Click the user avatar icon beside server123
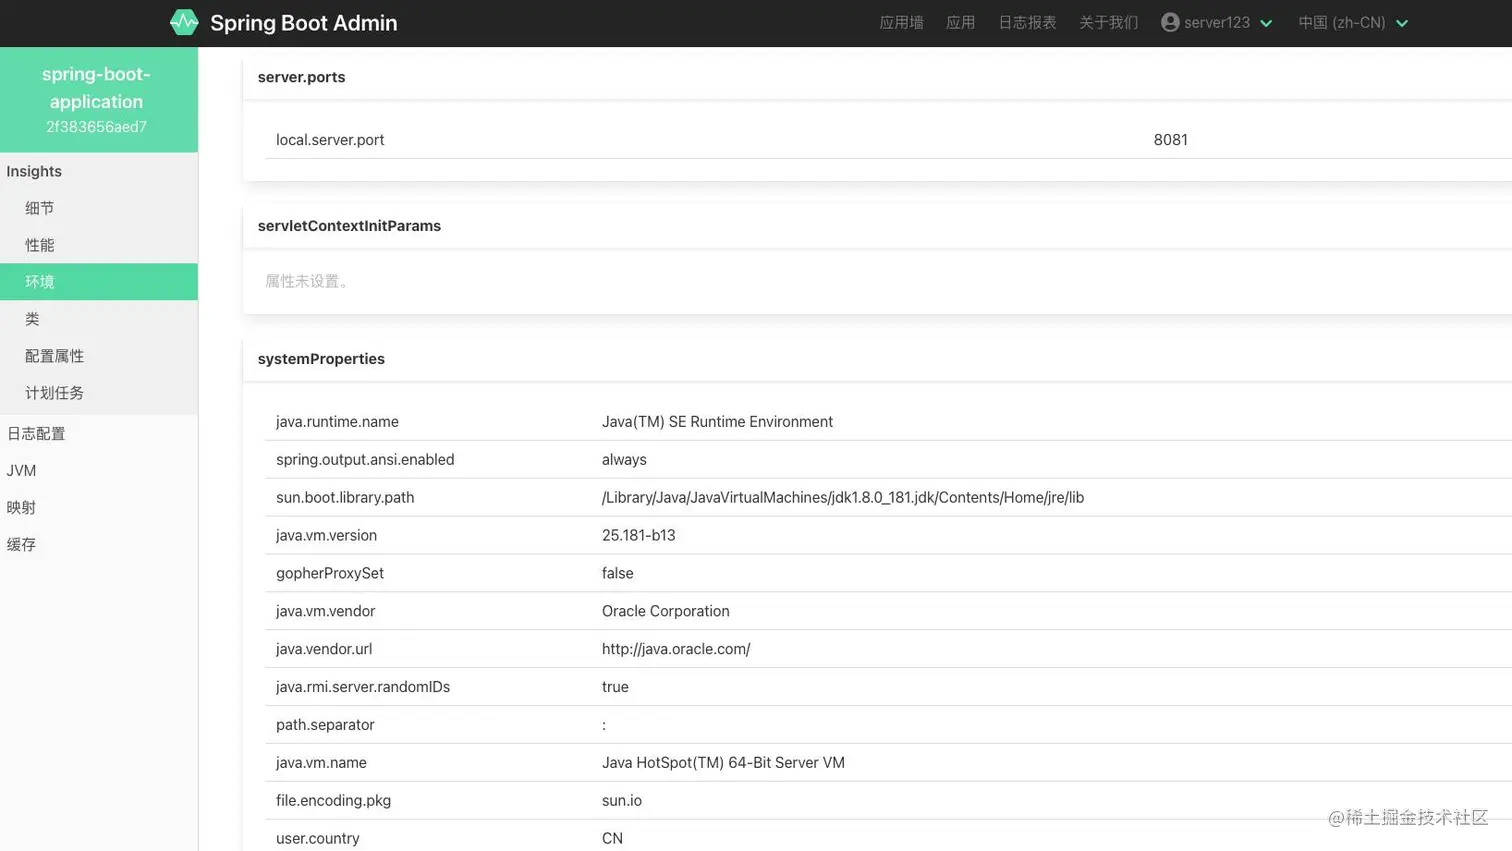Screen dimensions: 1512x851 1170,22
